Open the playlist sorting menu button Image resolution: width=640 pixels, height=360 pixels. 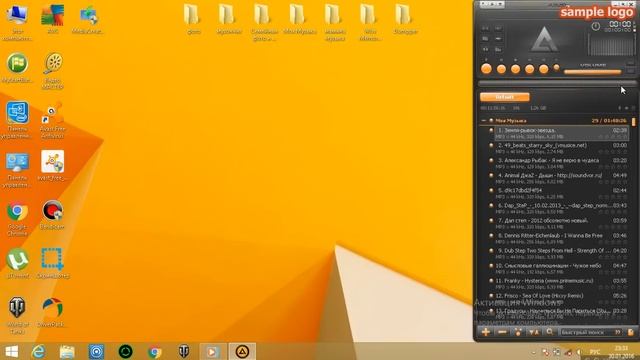pos(533,332)
